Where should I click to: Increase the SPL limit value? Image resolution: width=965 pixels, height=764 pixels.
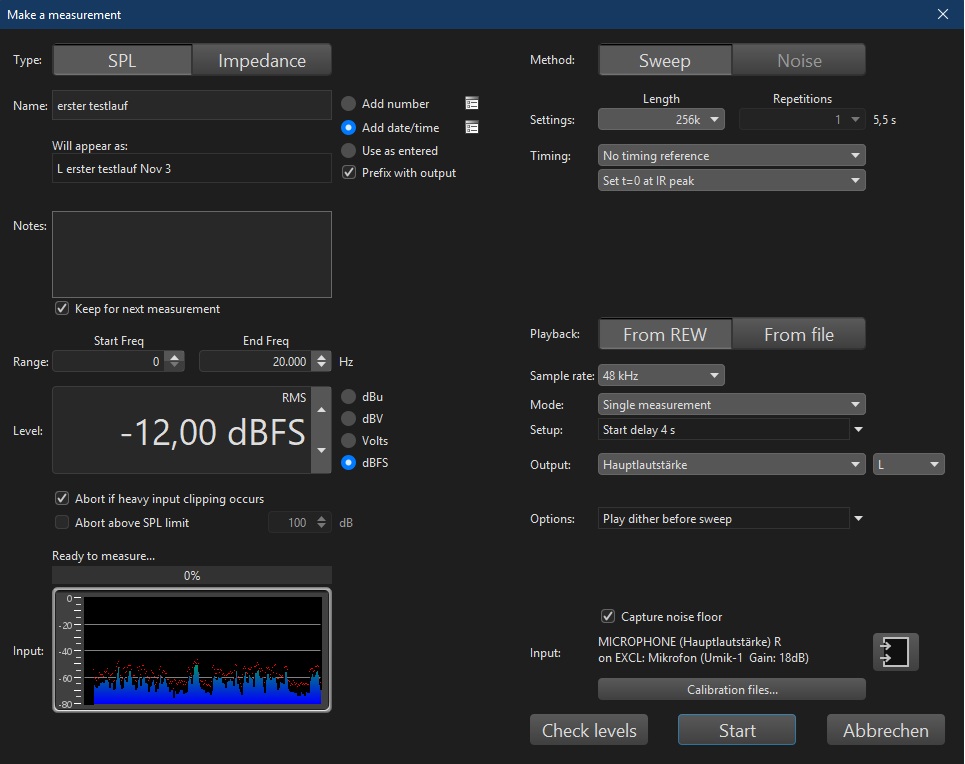(x=321, y=518)
